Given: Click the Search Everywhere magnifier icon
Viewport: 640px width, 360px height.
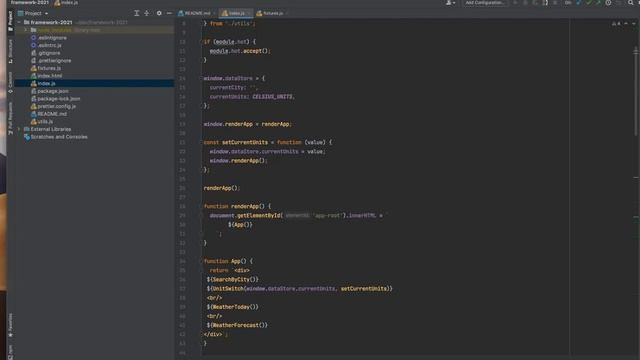Looking at the screenshot, I should [631, 2].
